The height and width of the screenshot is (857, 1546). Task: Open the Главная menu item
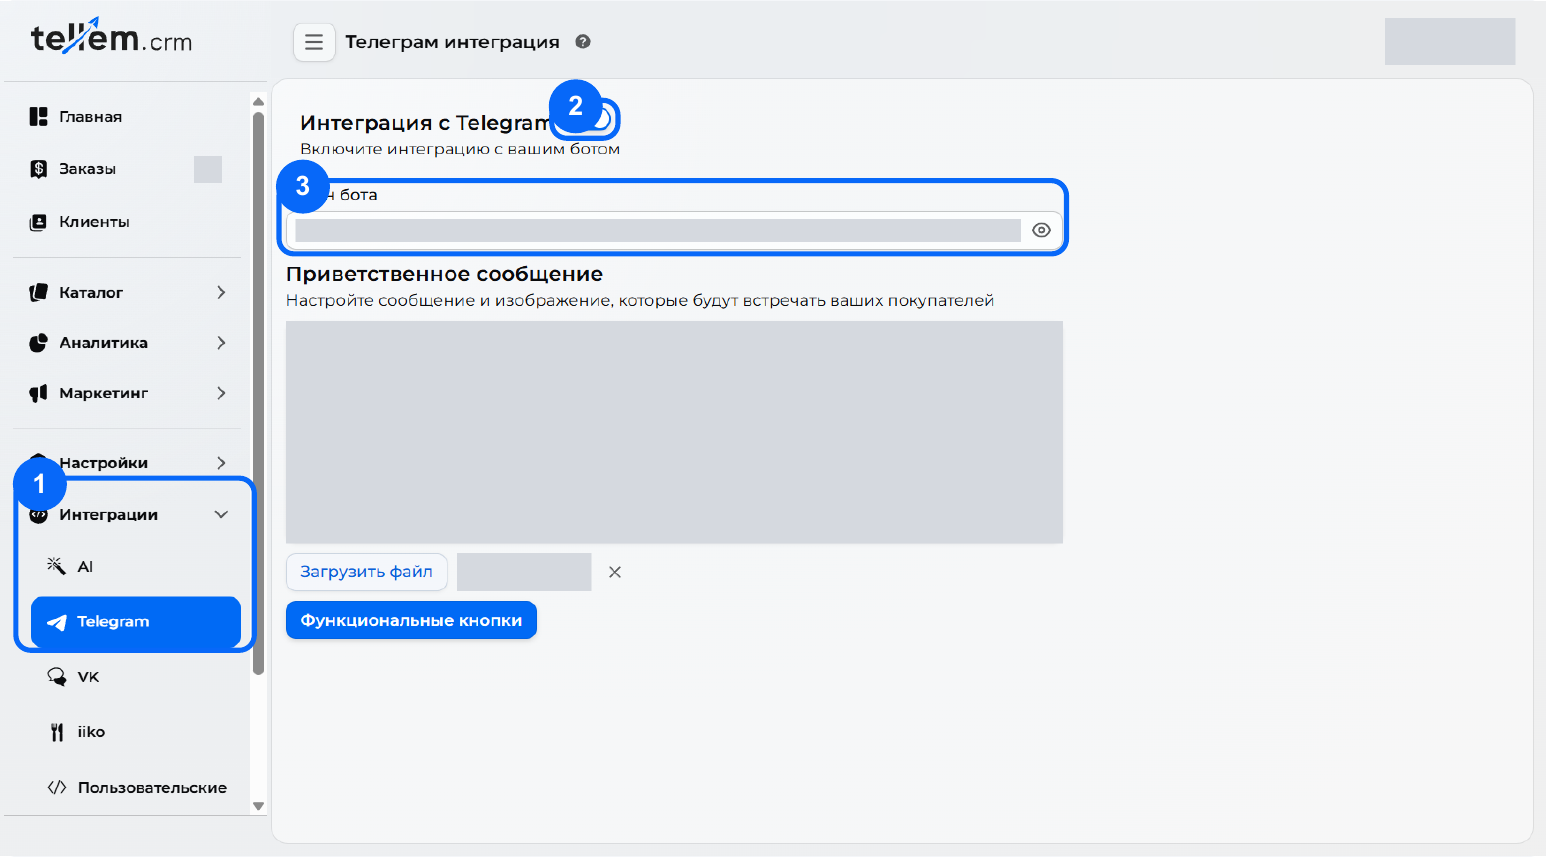click(127, 117)
